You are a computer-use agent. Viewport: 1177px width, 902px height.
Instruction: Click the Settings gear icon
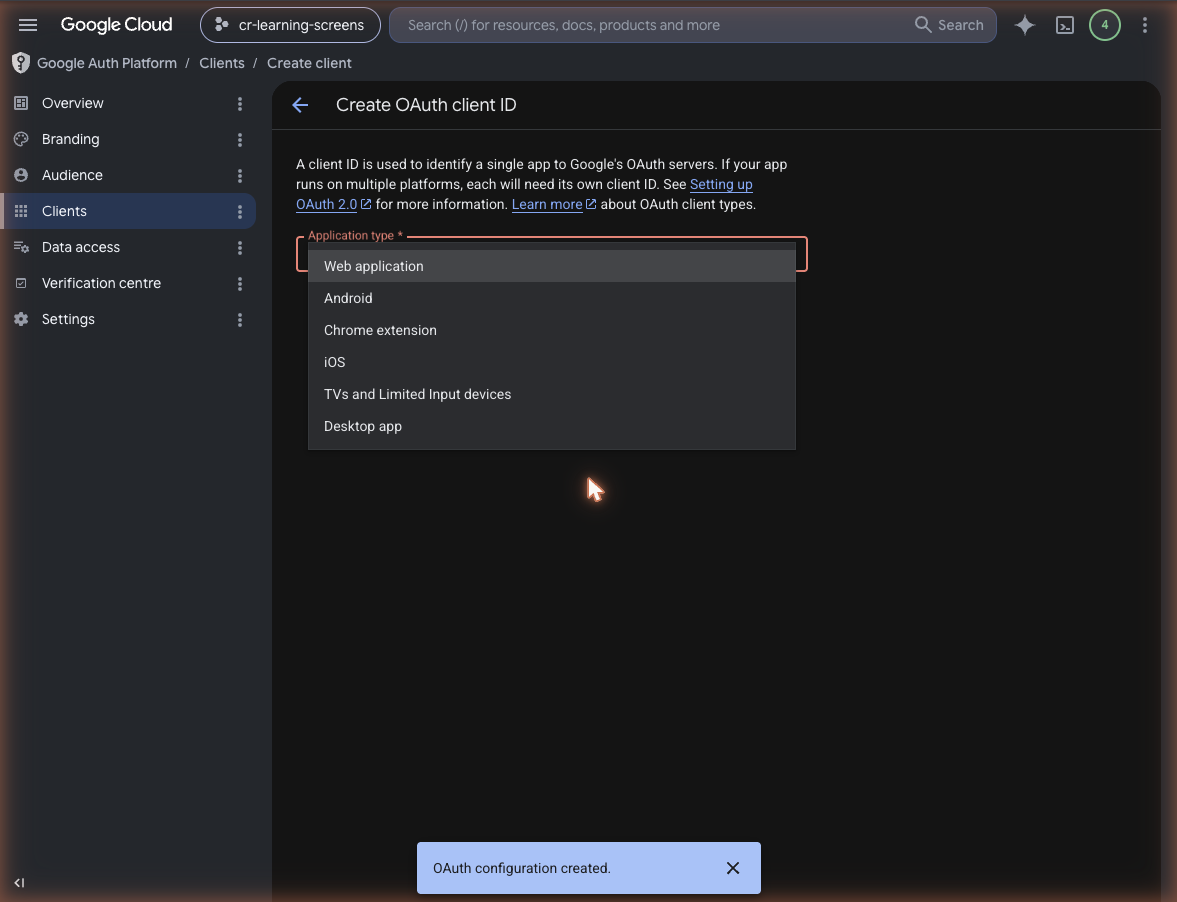[x=21, y=319]
